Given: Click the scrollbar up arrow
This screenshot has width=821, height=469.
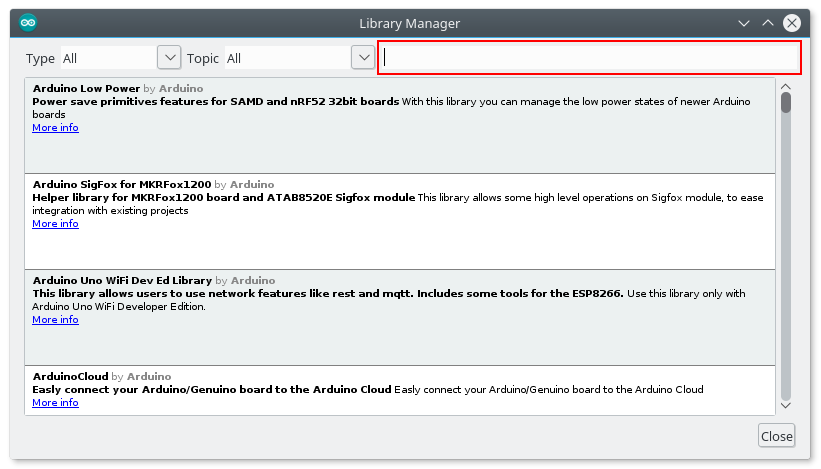Looking at the screenshot, I should pyautogui.click(x=786, y=86).
